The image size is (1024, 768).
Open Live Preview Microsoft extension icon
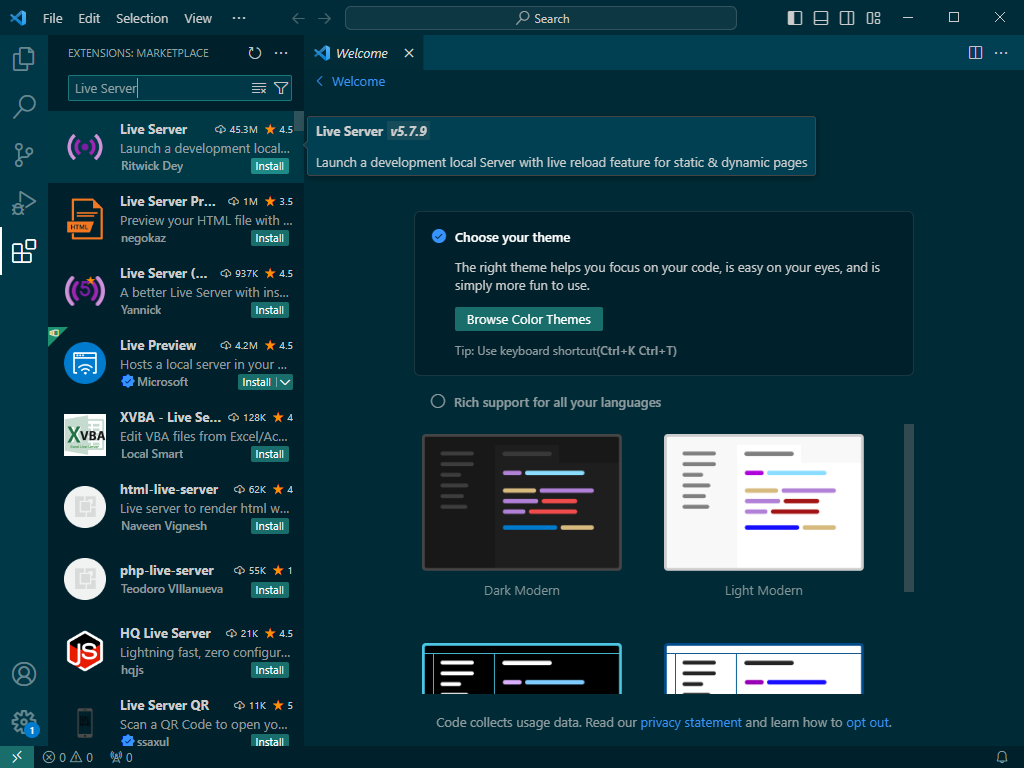[85, 363]
